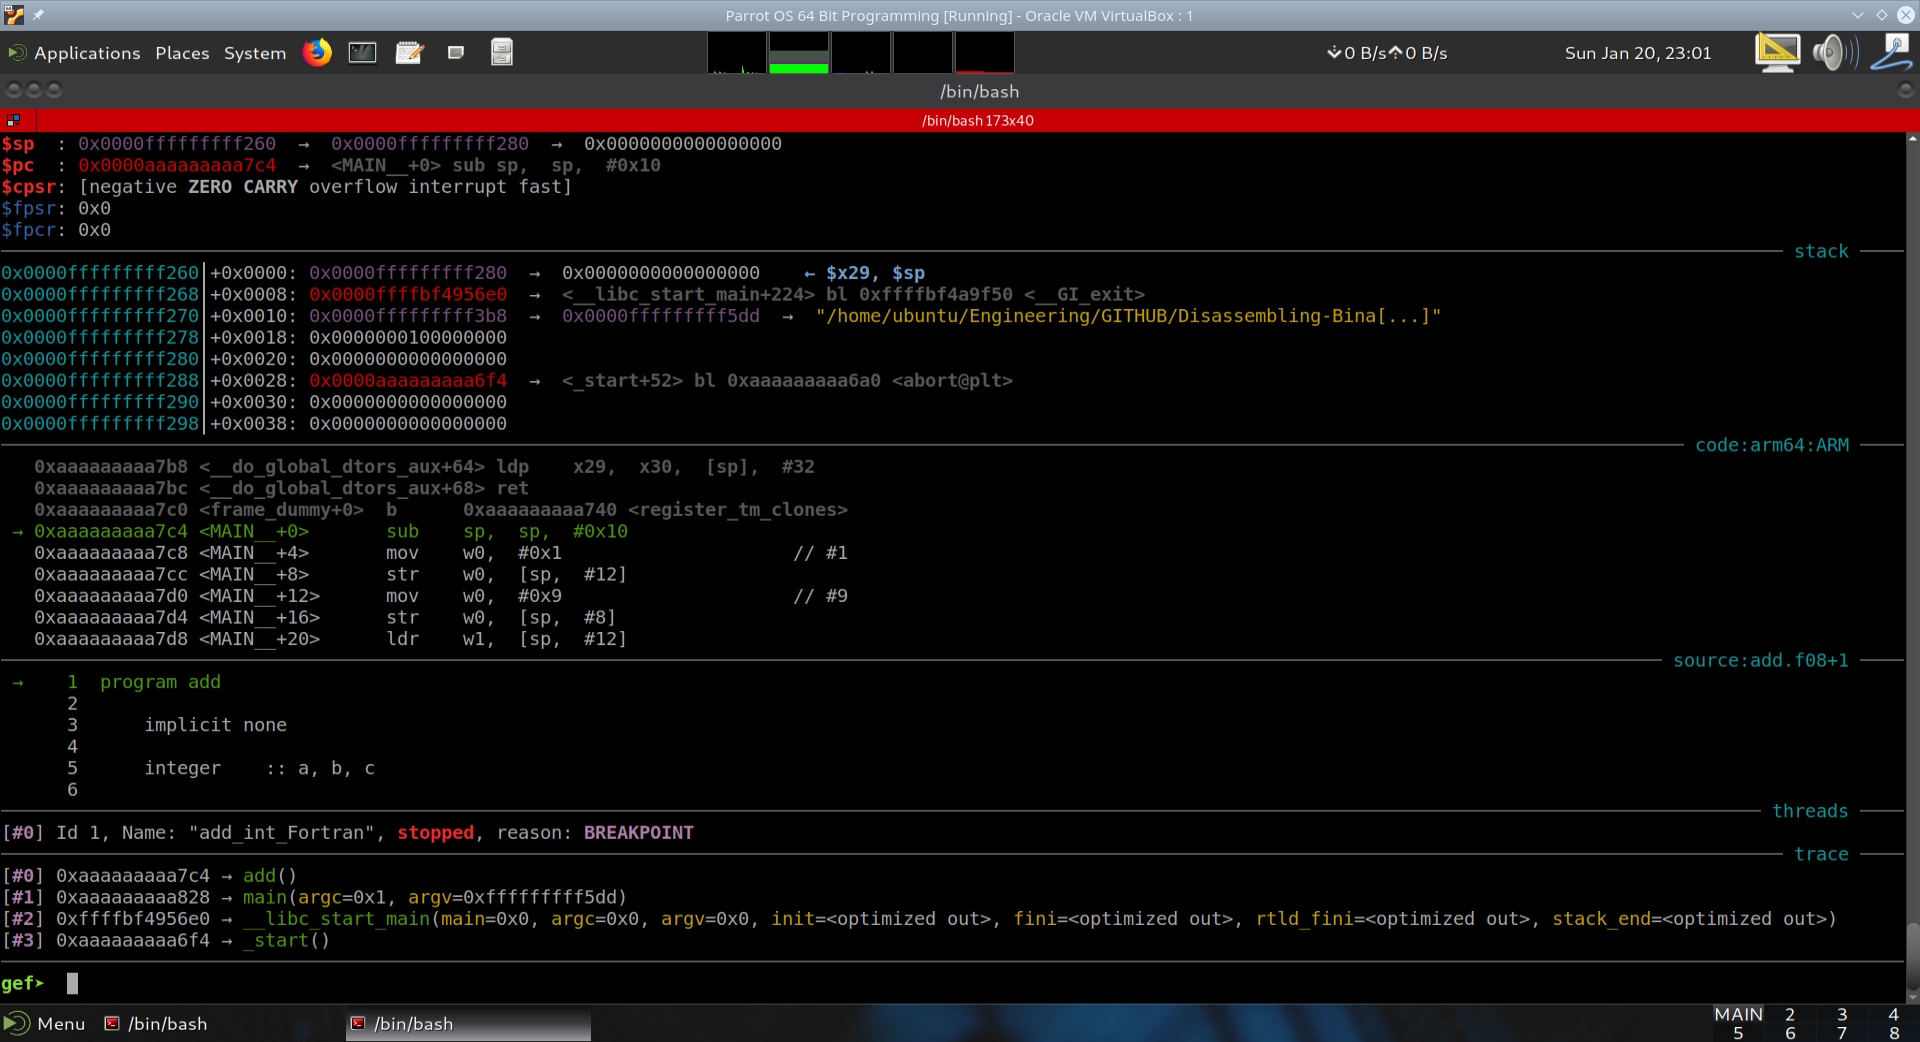This screenshot has width=1920, height=1042.
Task: Switch to workspace 2
Action: click(1790, 1014)
